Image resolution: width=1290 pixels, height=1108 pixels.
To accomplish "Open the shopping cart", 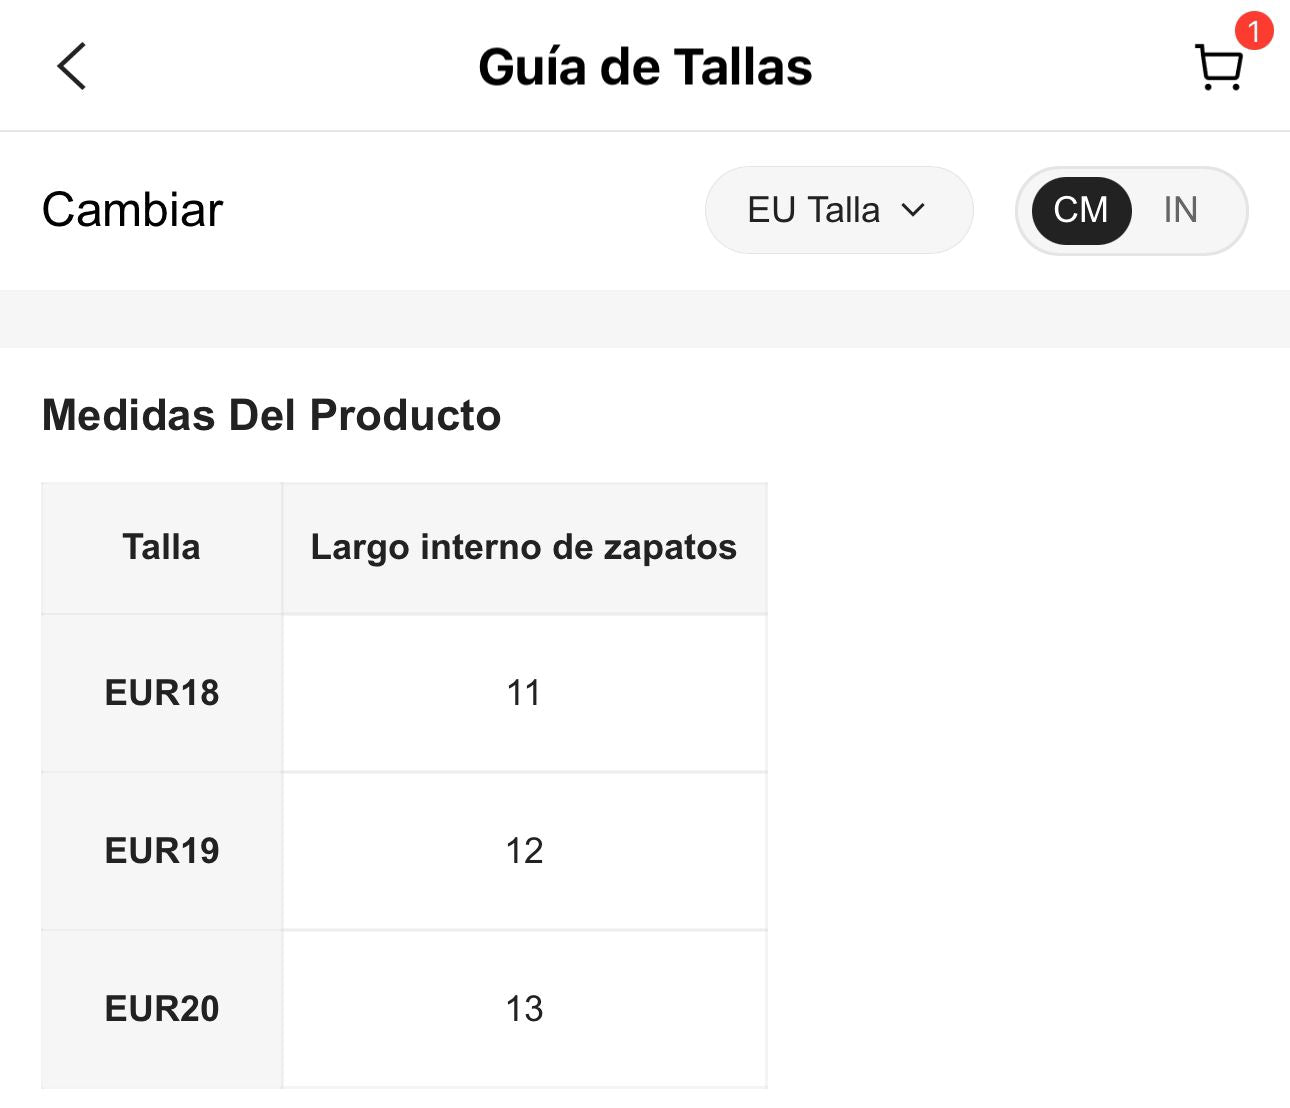I will click(1219, 69).
